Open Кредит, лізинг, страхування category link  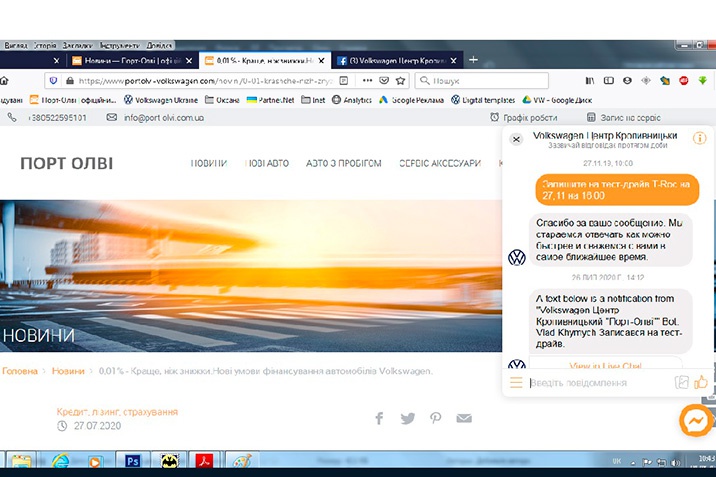[117, 412]
